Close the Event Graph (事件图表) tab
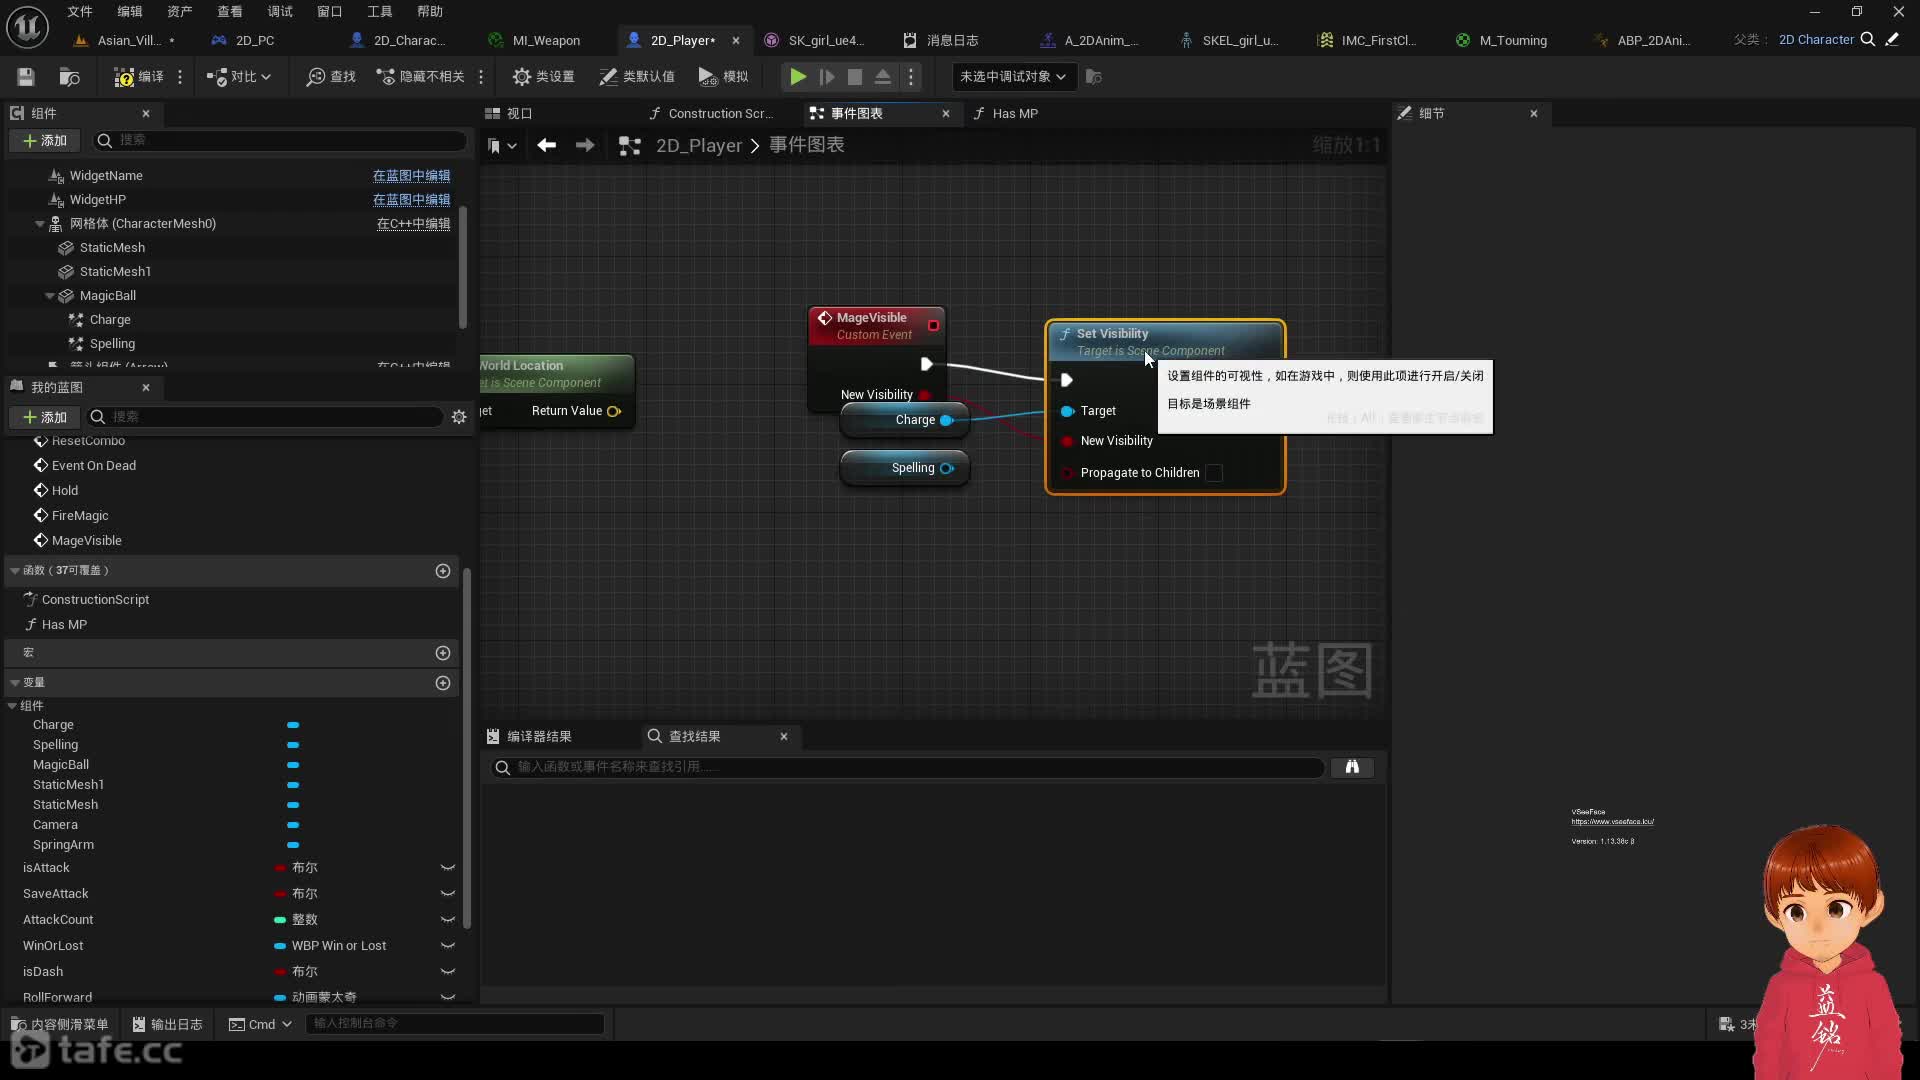The image size is (1920, 1080). click(x=946, y=114)
